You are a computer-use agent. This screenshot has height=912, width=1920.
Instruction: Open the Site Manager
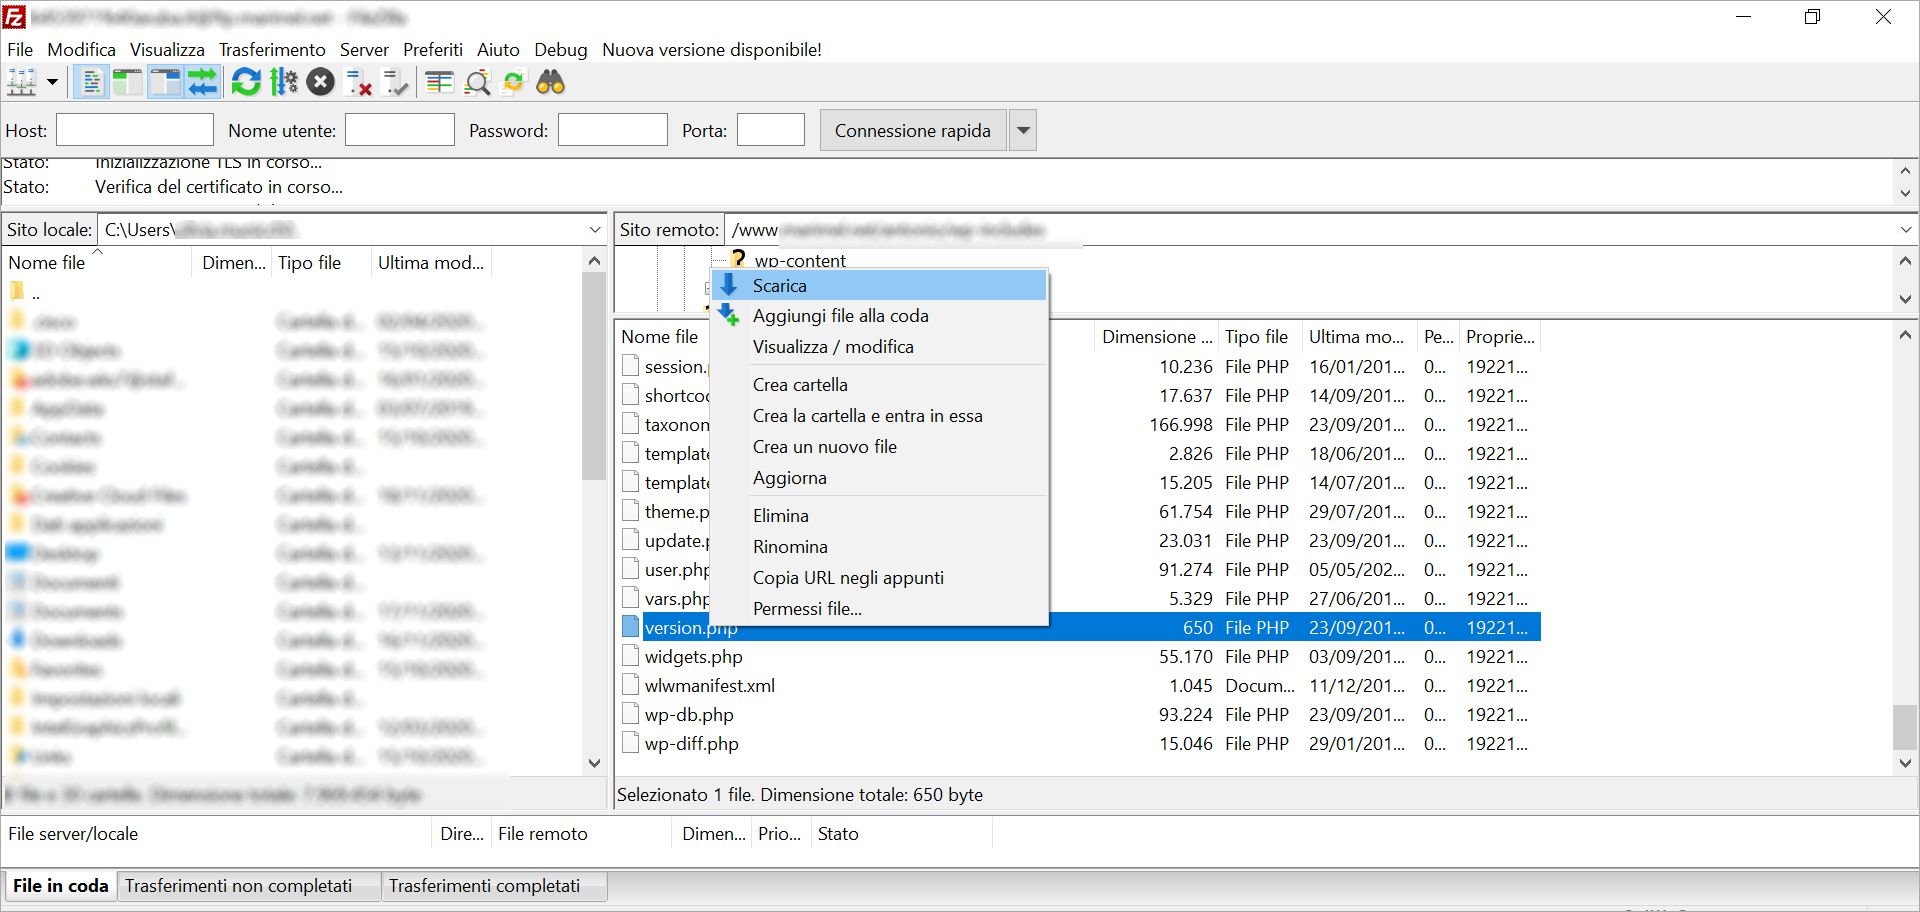tap(20, 82)
